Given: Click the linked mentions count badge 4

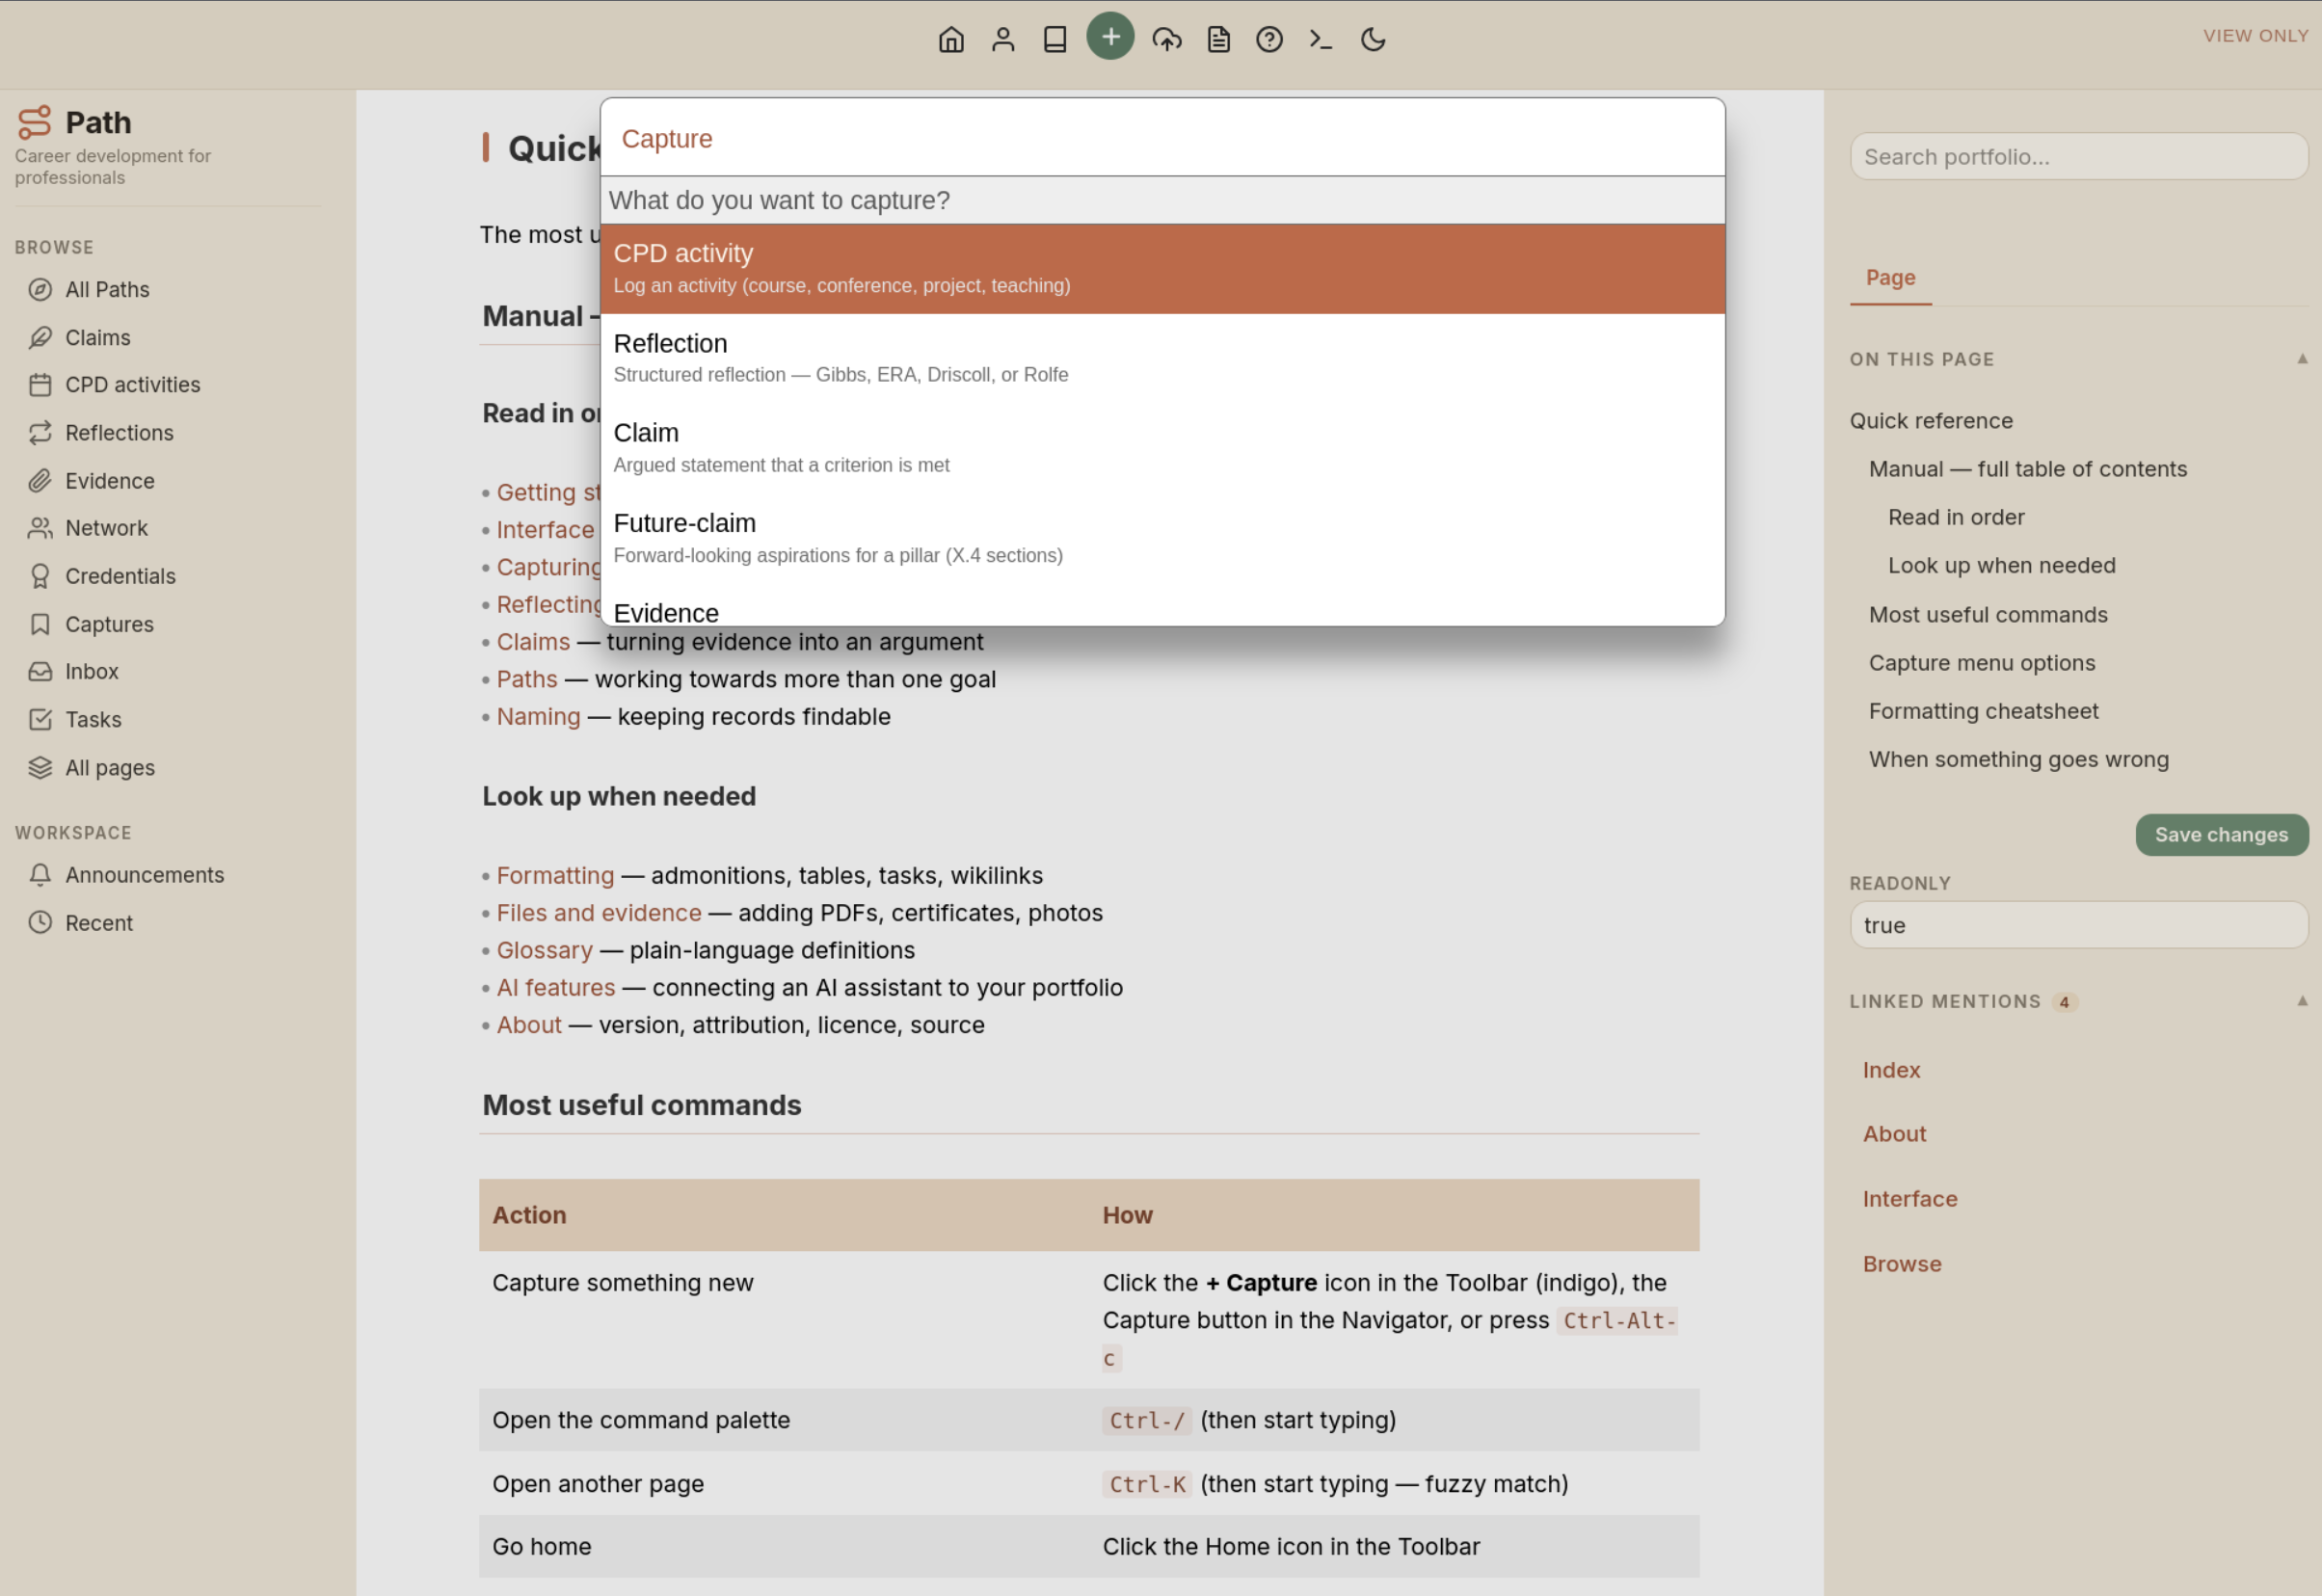Looking at the screenshot, I should coord(2064,1002).
